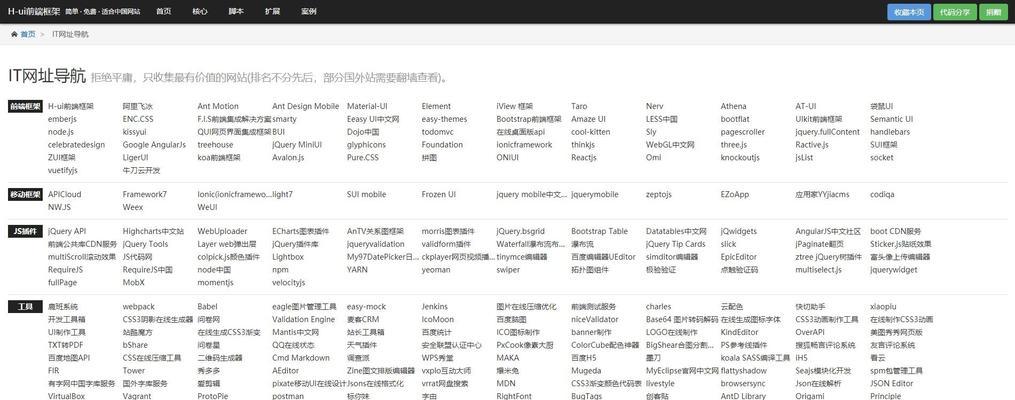The height and width of the screenshot is (400, 1015).
Task: Open the Cmd Markdown link
Action: [299, 358]
